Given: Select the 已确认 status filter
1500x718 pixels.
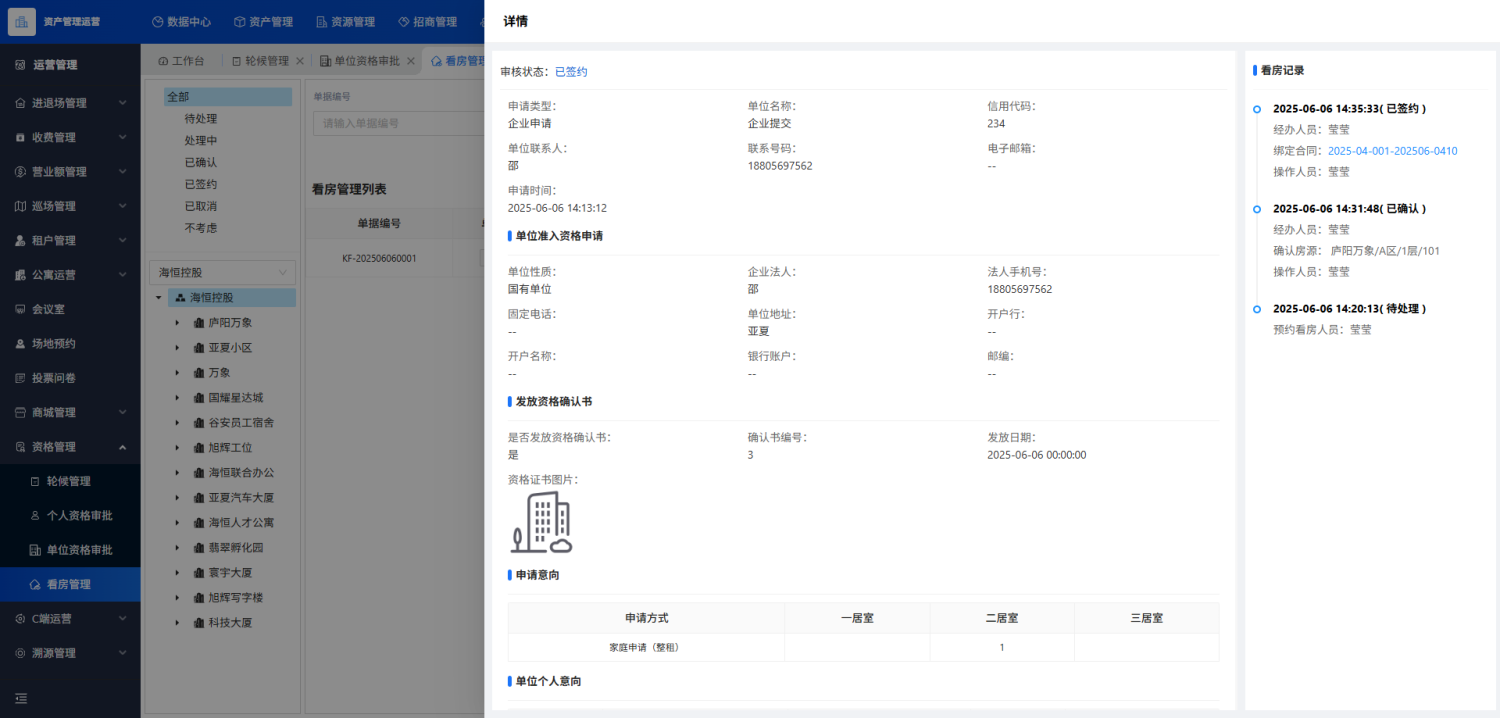Looking at the screenshot, I should pos(201,163).
